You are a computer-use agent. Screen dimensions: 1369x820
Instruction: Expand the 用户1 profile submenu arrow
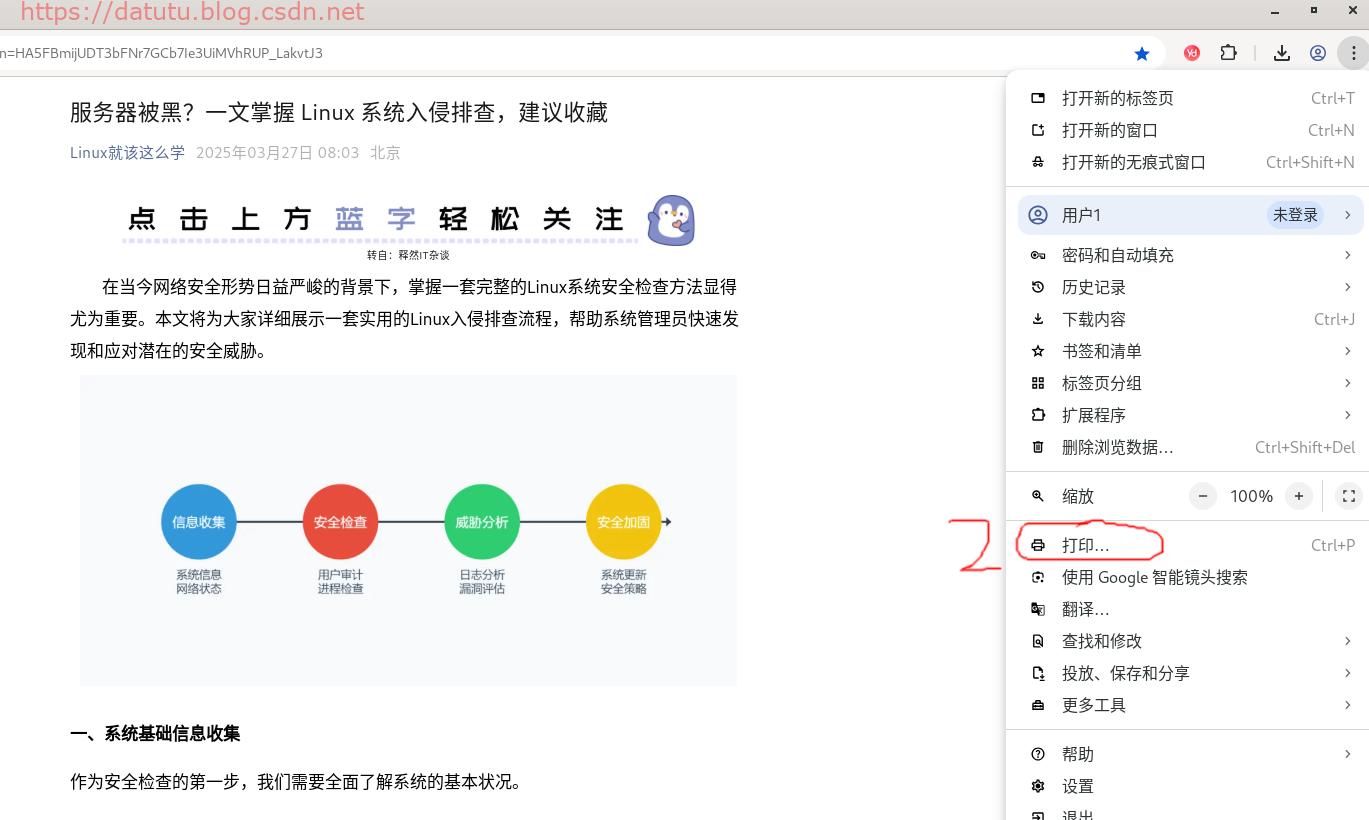pos(1347,215)
